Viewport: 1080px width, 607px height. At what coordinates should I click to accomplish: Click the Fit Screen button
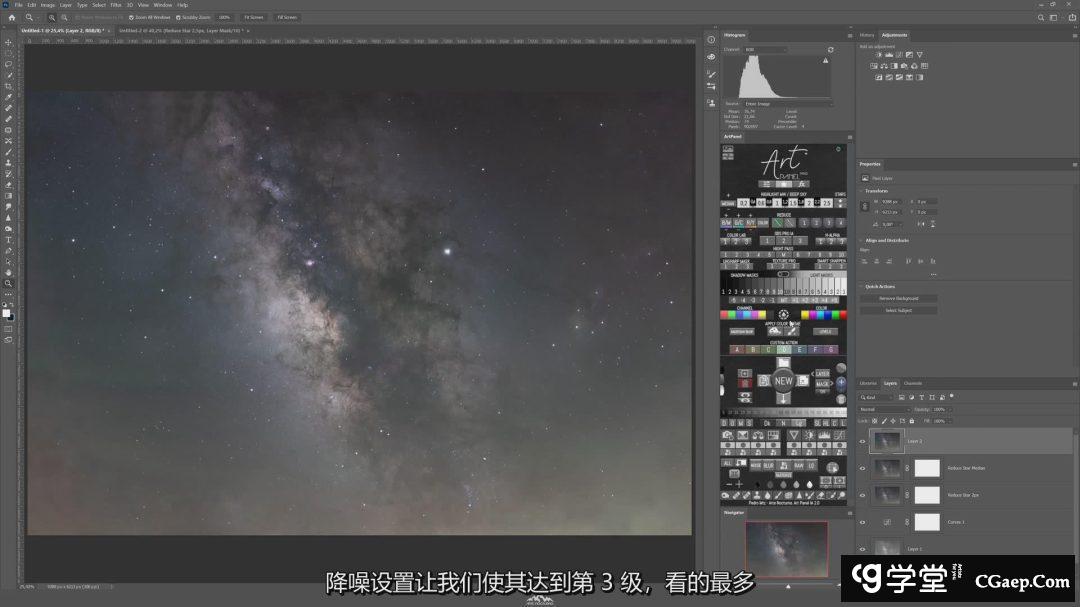pyautogui.click(x=256, y=17)
